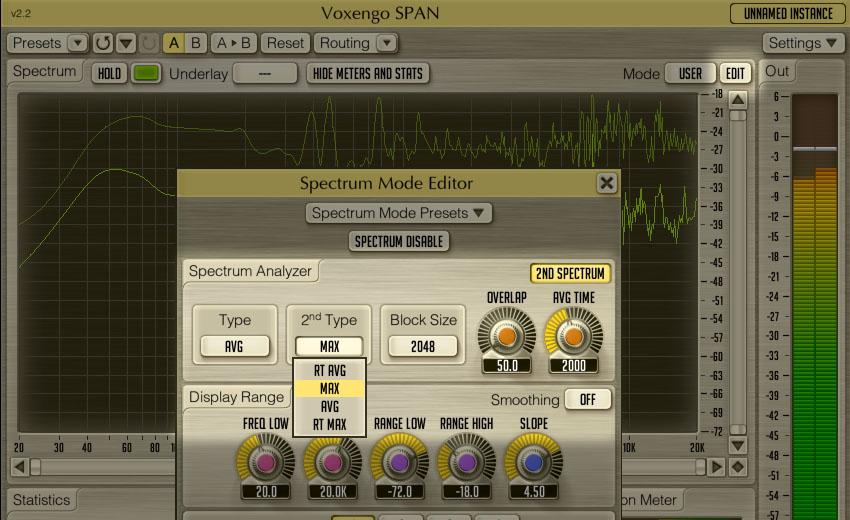Click the RANGE LOW knob
The image size is (850, 520).
(x=400, y=462)
